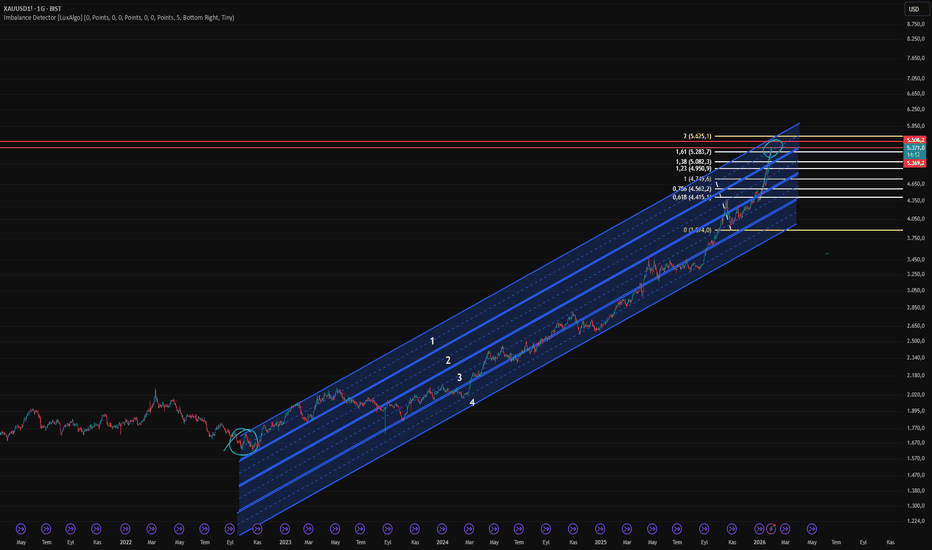
Task: Click the current price label 5.371,0
Action: point(915,148)
